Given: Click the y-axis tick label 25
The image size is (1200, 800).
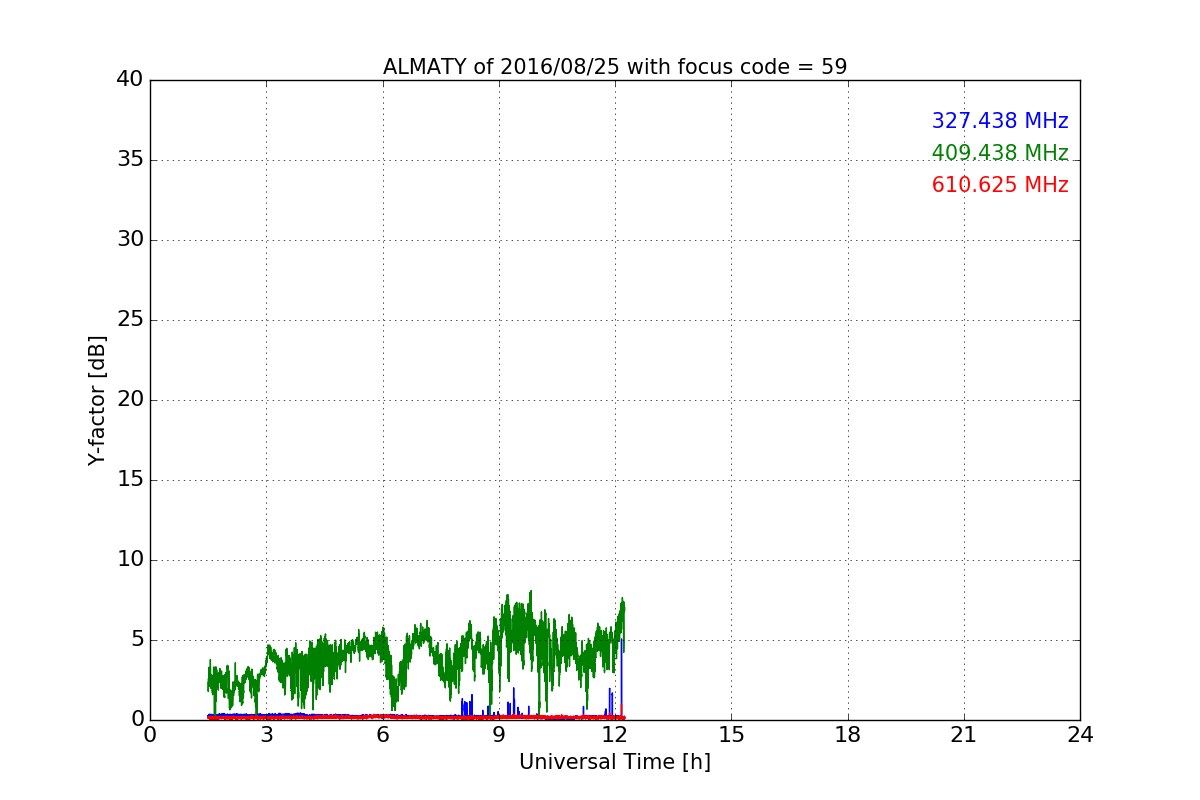Looking at the screenshot, I should click(x=130, y=320).
